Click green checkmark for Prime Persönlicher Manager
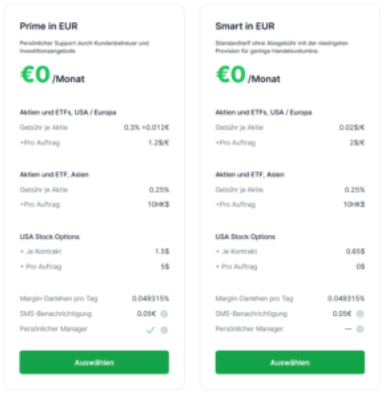This screenshot has width=388, height=397. point(151,330)
